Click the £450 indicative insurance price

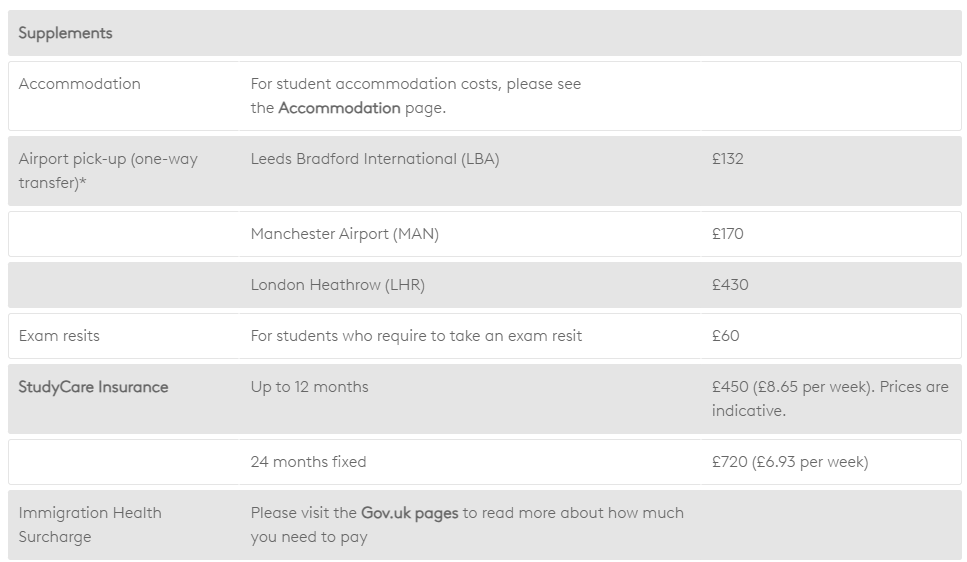(x=830, y=398)
